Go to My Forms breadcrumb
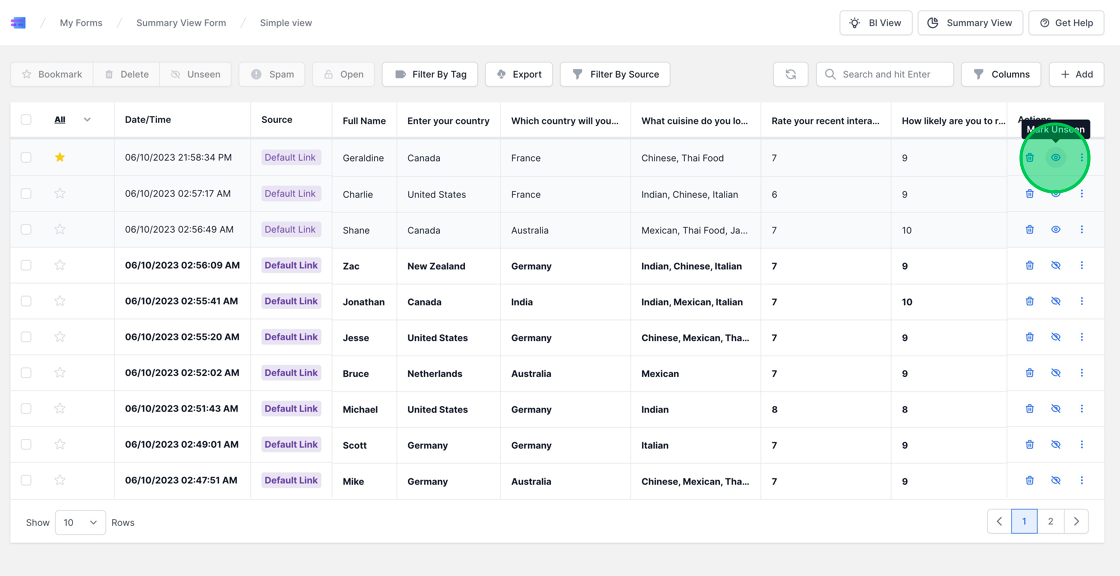The width and height of the screenshot is (1120, 576). [81, 23]
